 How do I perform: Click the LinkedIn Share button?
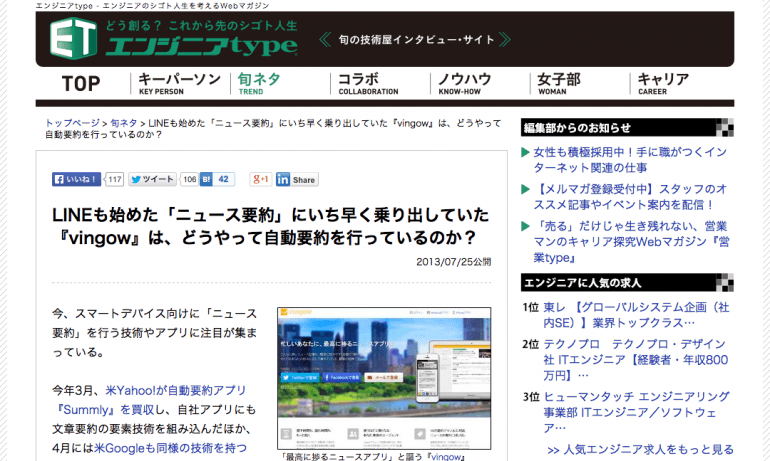297,180
